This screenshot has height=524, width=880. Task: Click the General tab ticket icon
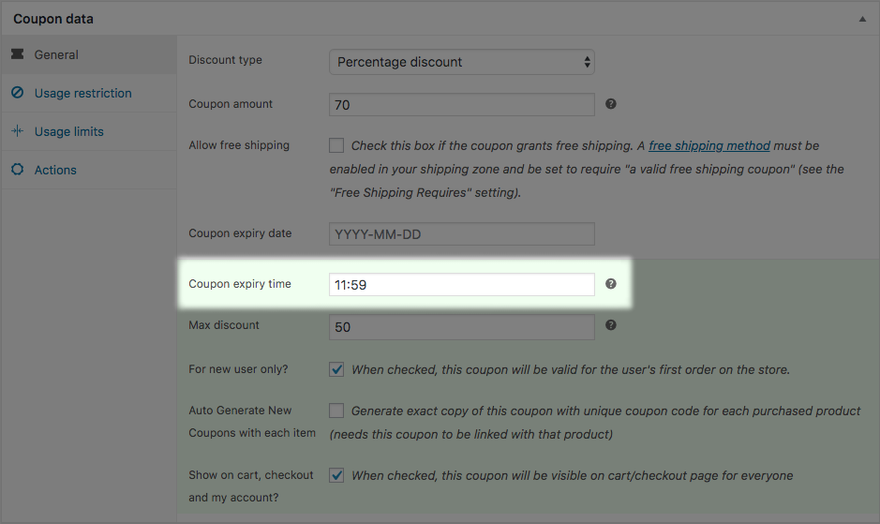coord(17,55)
